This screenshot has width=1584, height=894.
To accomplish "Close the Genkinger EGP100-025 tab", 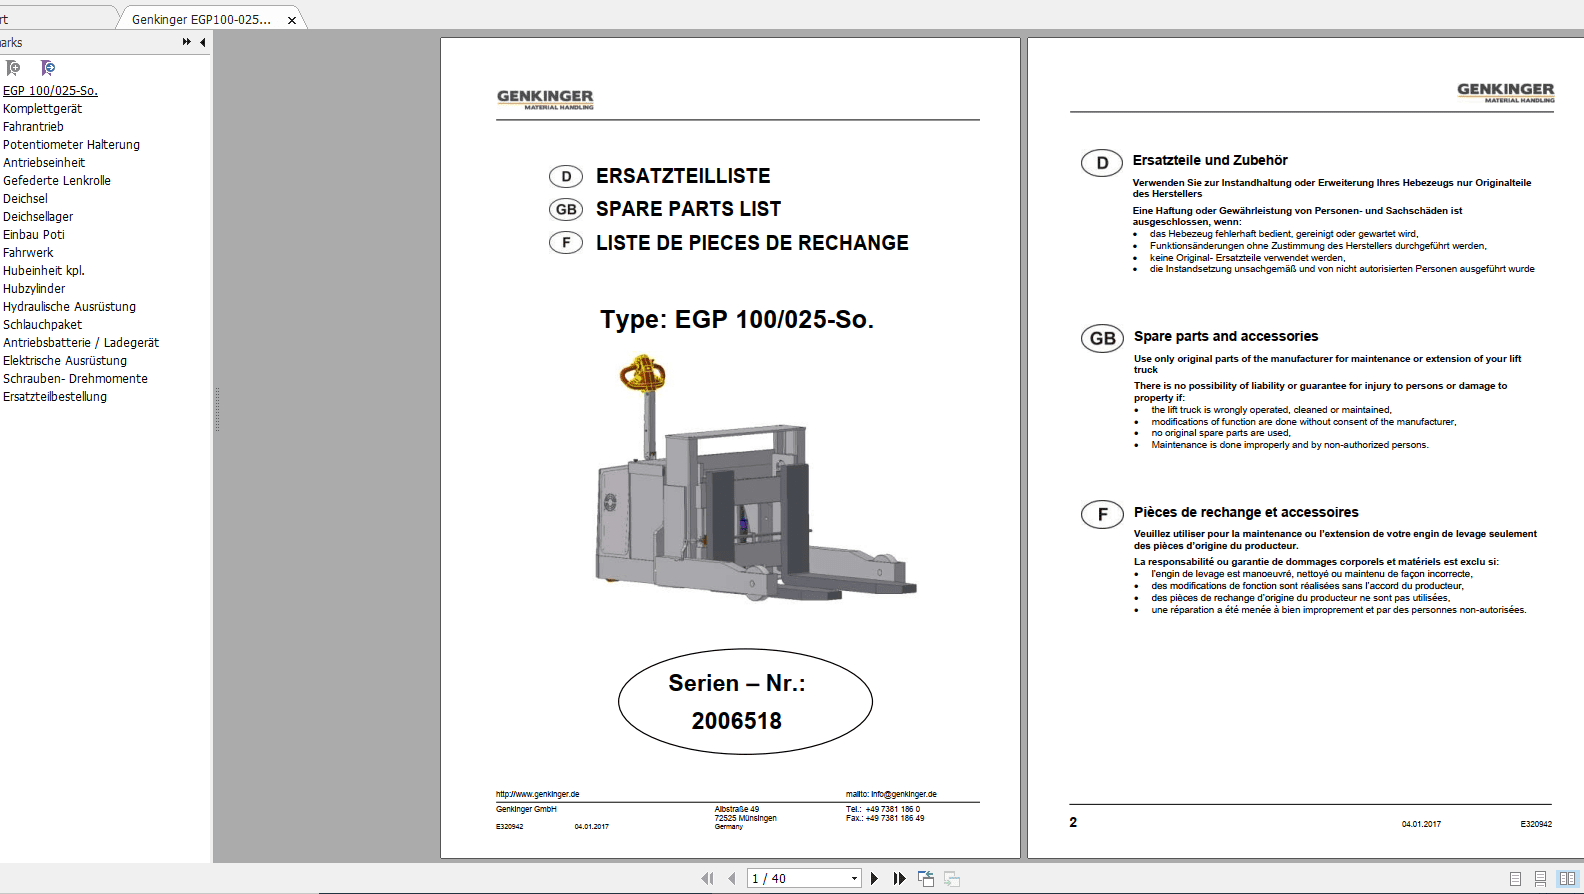I will pos(292,20).
